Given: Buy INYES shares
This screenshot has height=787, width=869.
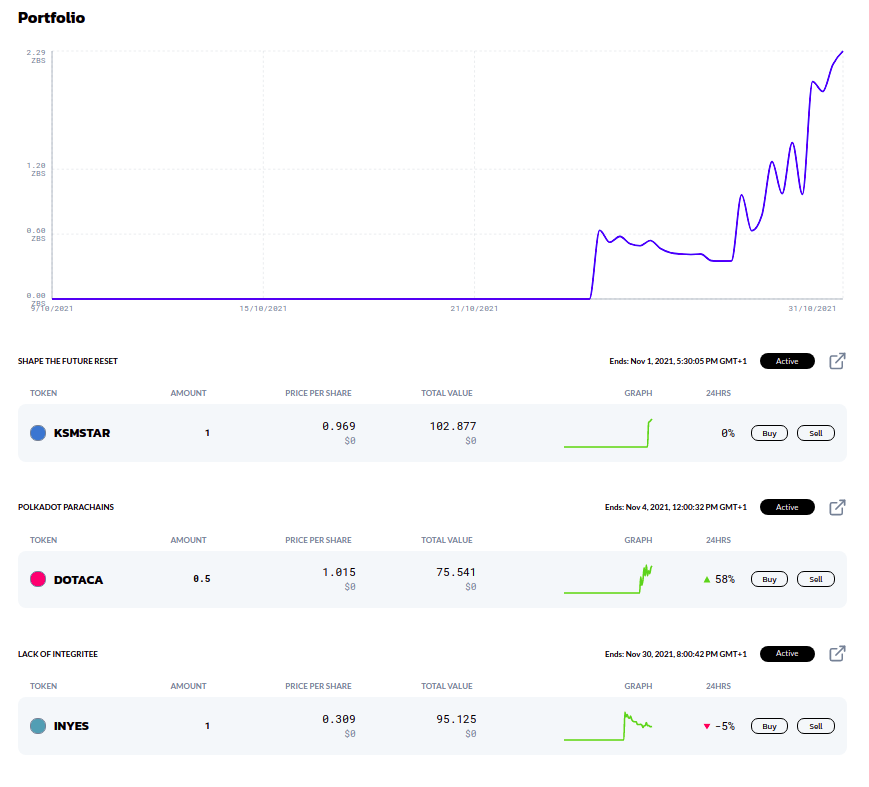Looking at the screenshot, I should coord(769,726).
